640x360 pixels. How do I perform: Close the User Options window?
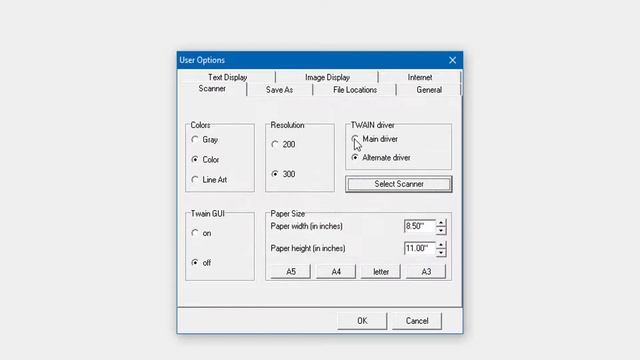coord(452,60)
